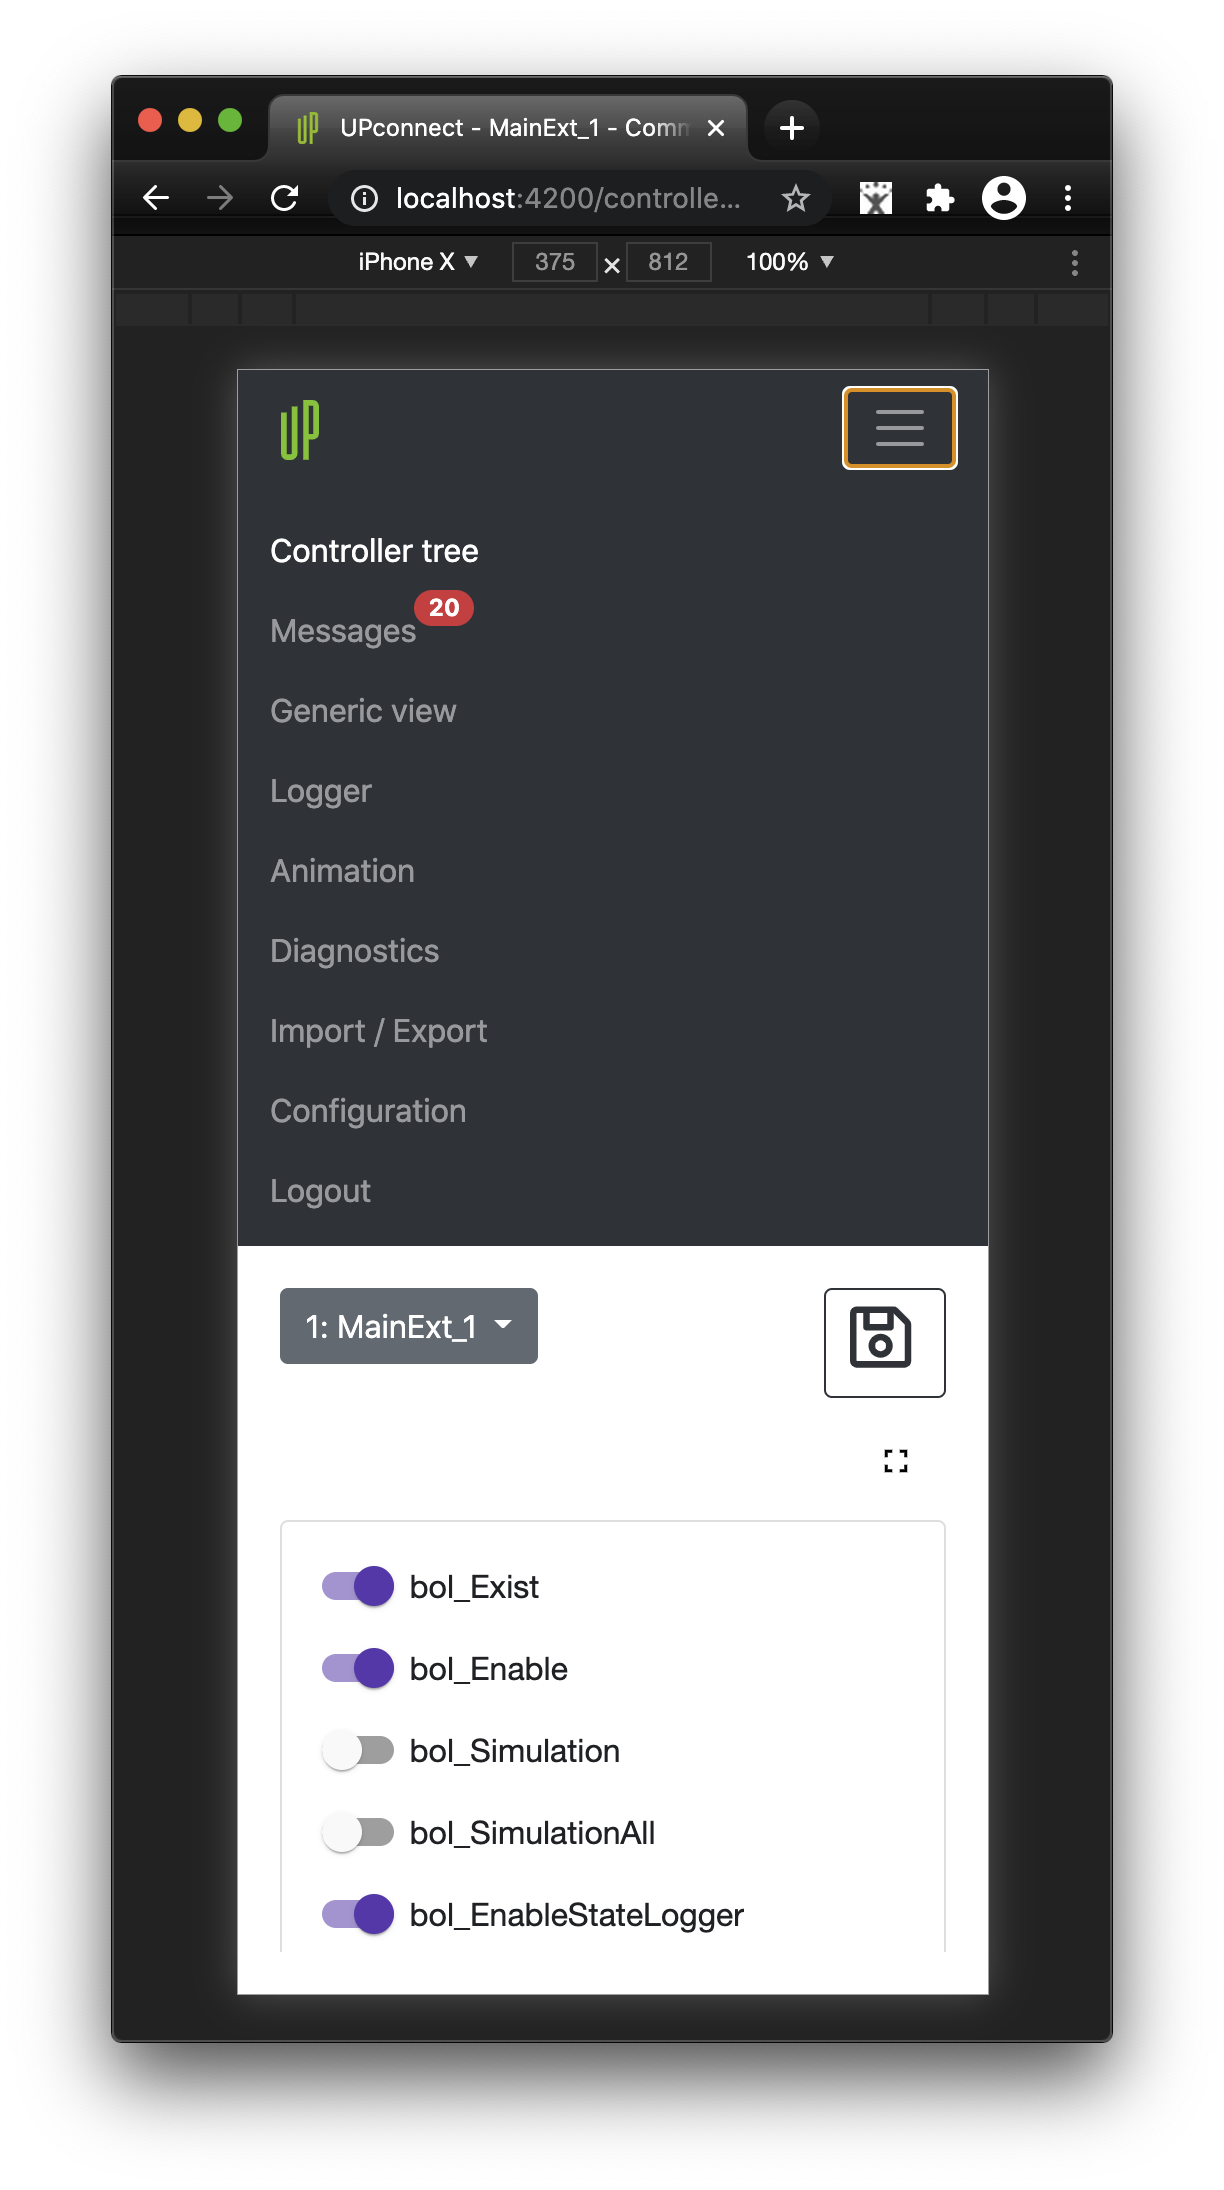This screenshot has height=2190, width=1224.
Task: Enable the bol_Simulation switch
Action: 358,1750
